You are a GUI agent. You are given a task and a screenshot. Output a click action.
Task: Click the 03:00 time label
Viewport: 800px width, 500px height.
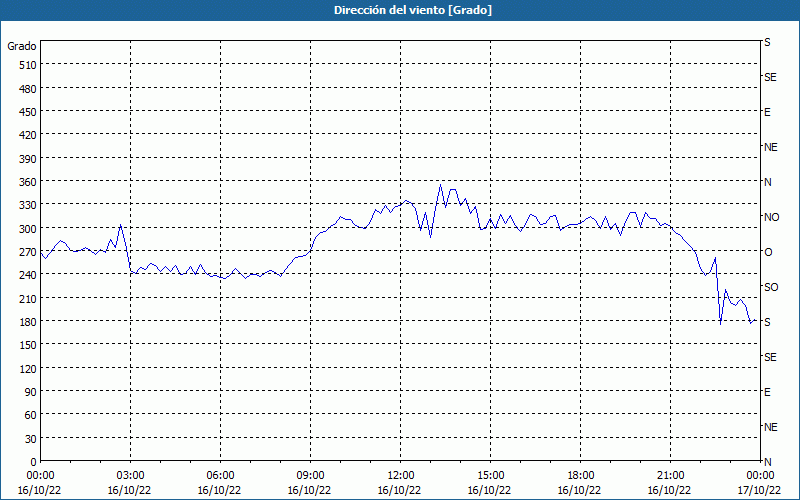[x=130, y=476]
